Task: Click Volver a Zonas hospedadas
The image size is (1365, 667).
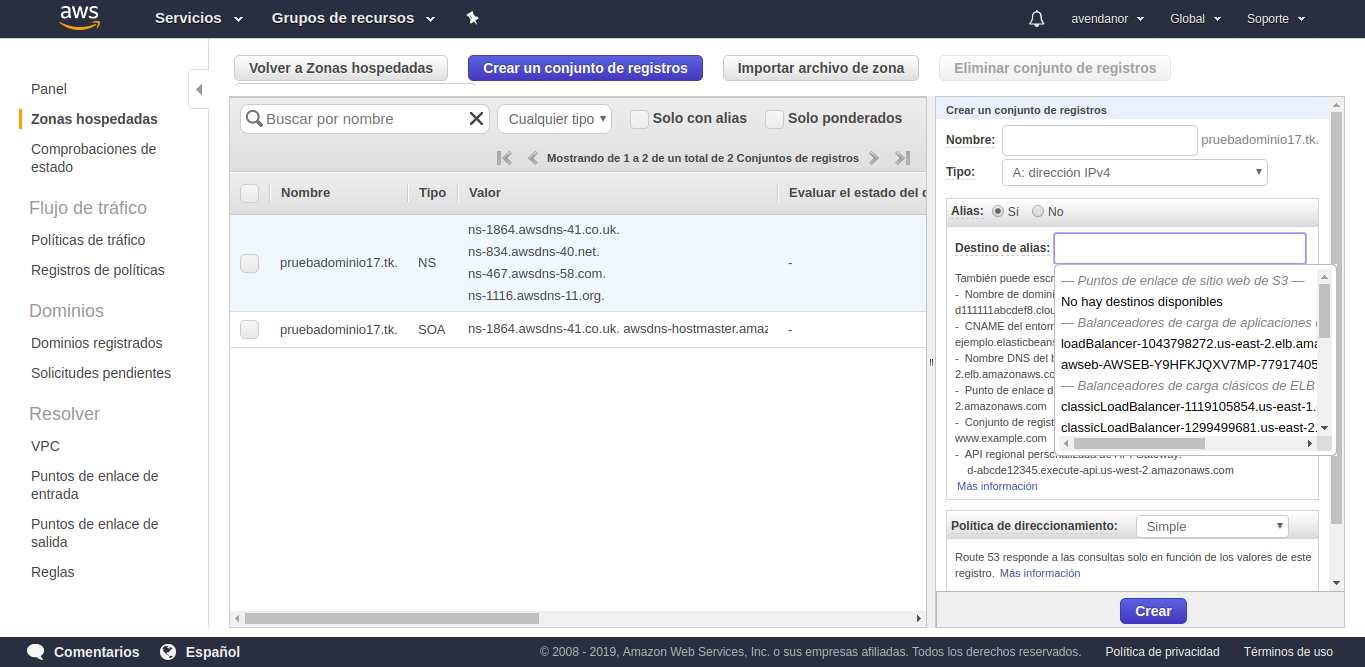Action: point(341,68)
